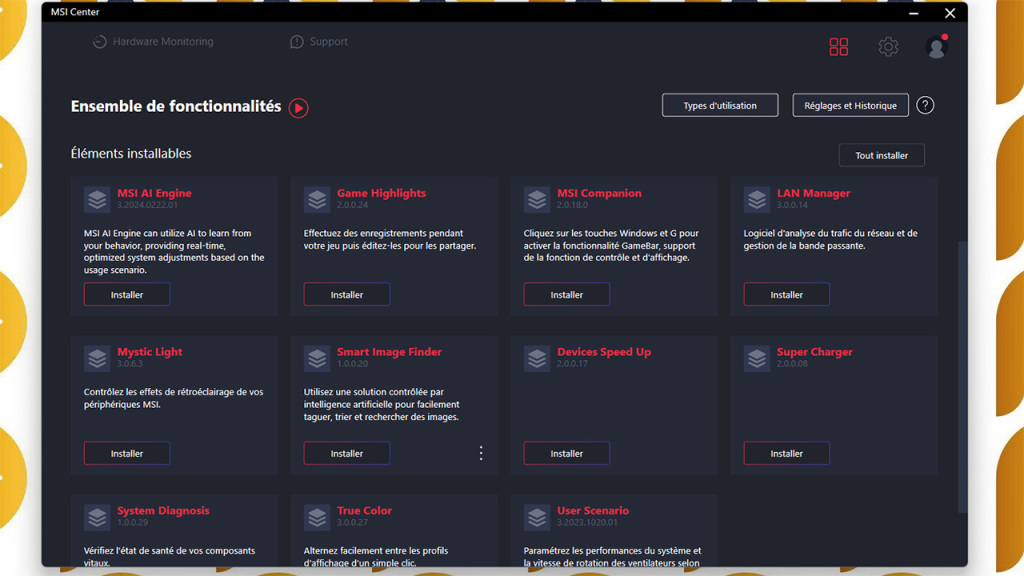This screenshot has width=1024, height=576.
Task: Click the MSI AI Engine stack icon
Action: click(x=97, y=199)
